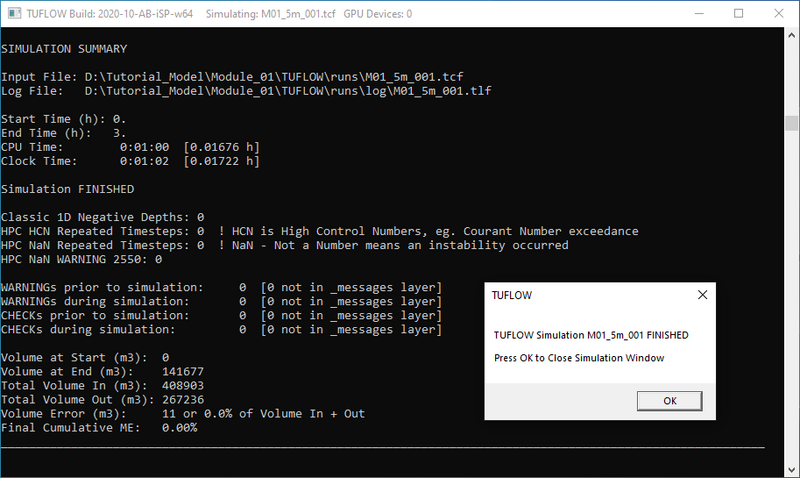Close the TUFLOW finished dialog with X
The height and width of the screenshot is (478, 800).
point(704,295)
